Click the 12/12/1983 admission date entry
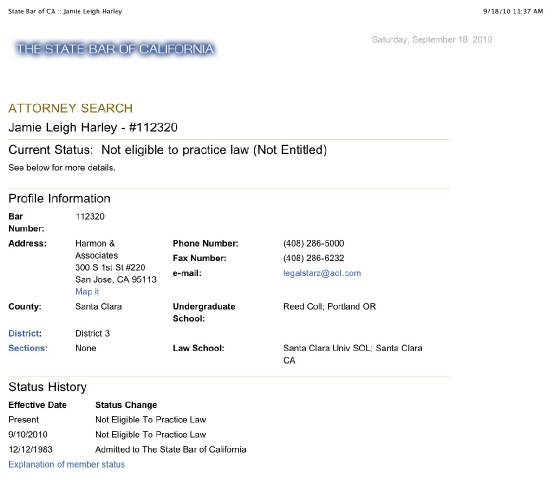Screen dimensions: 560x480 [x=30, y=449]
